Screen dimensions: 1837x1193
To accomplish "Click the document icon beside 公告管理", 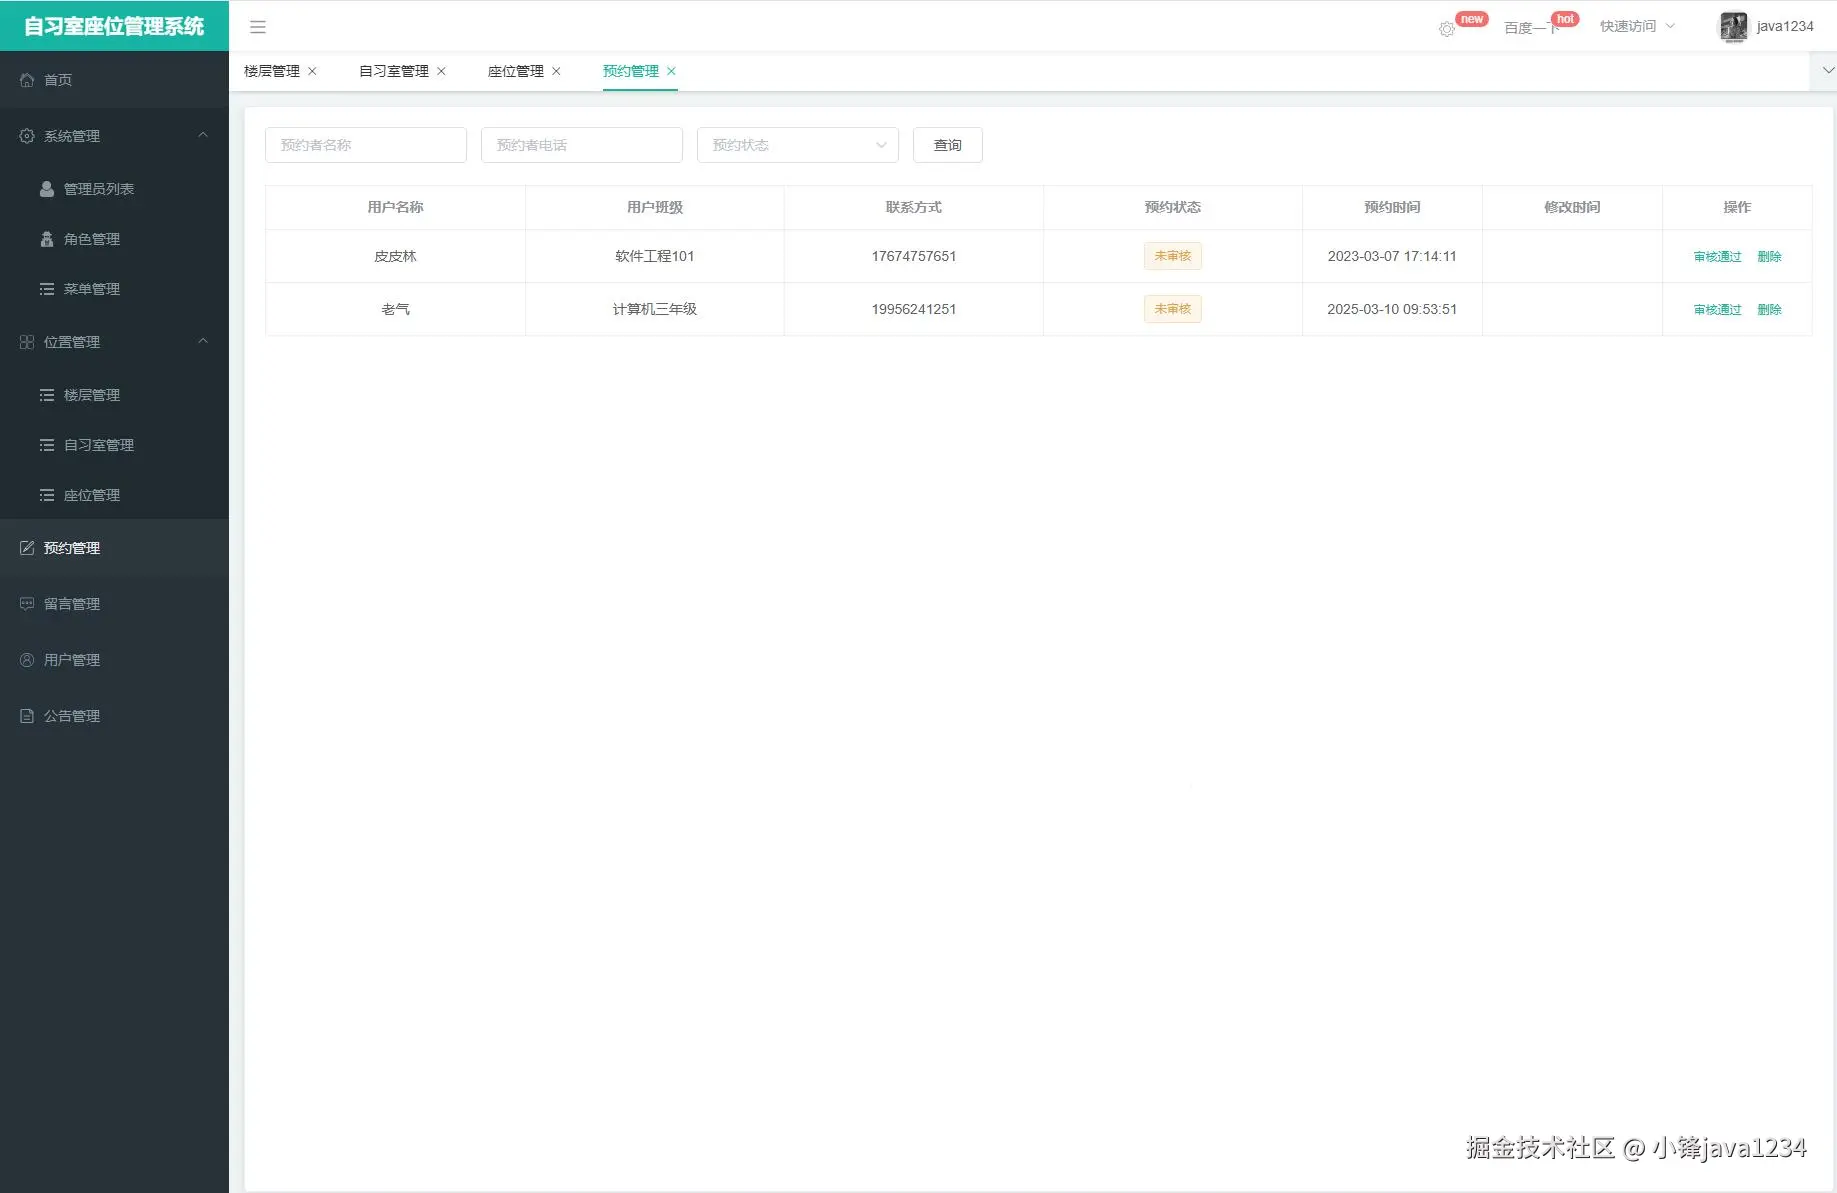I will click(x=27, y=716).
